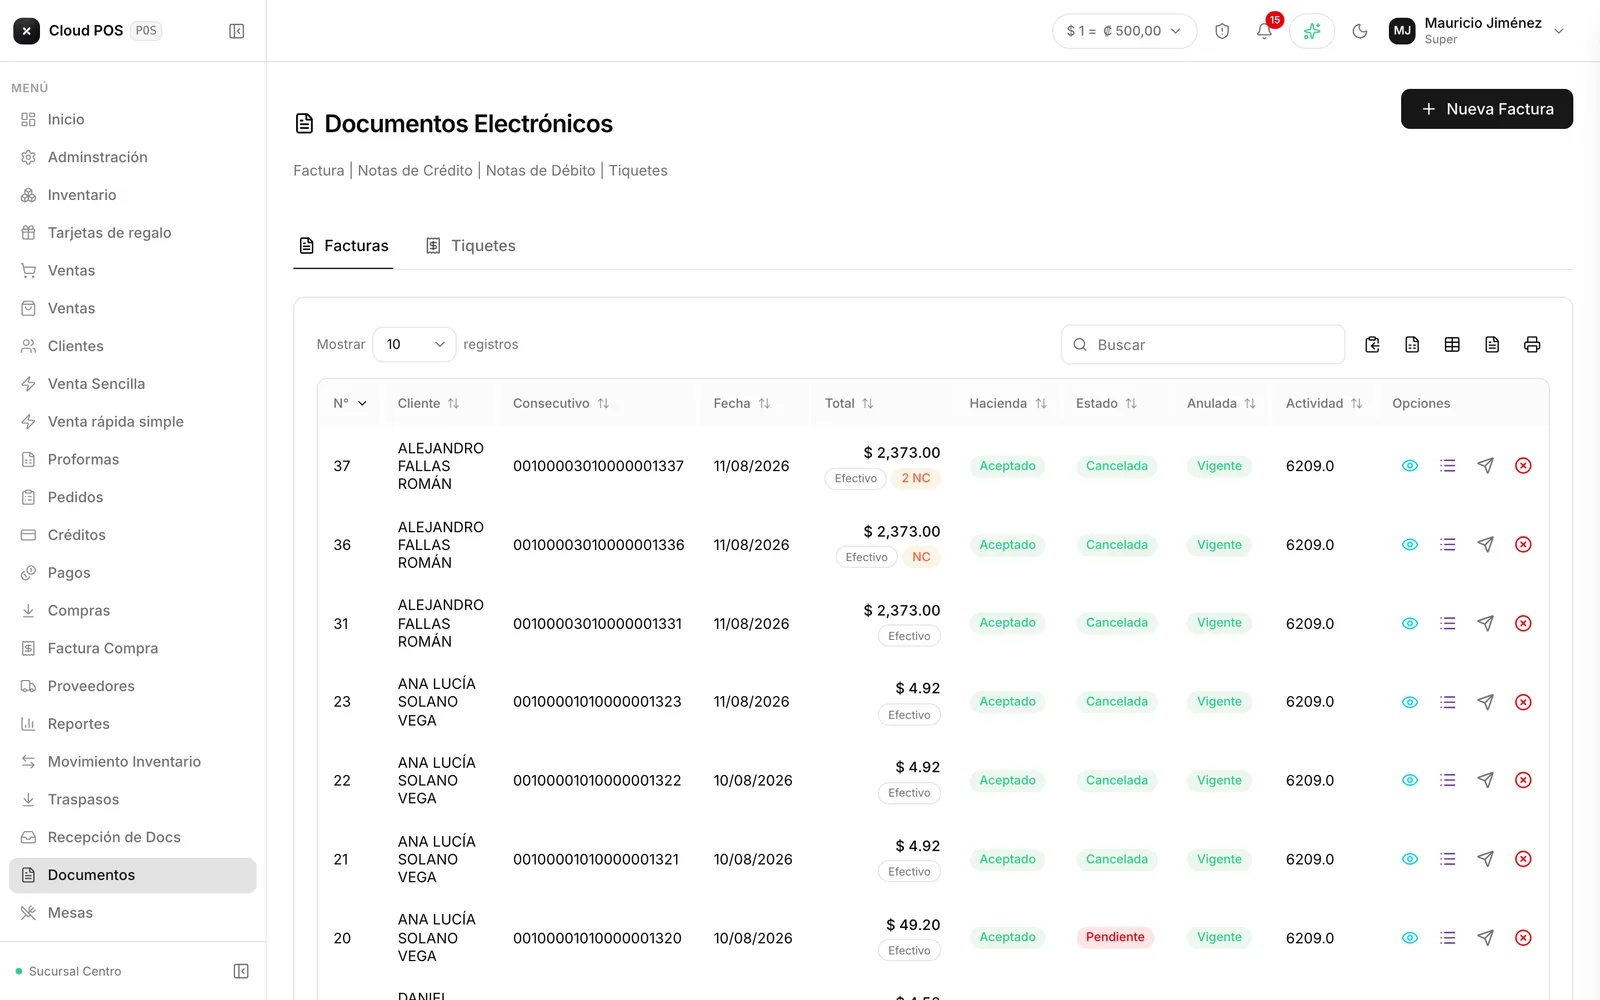This screenshot has height=1000, width=1600.
Task: Toggle dark mode moon icon
Action: tap(1360, 31)
